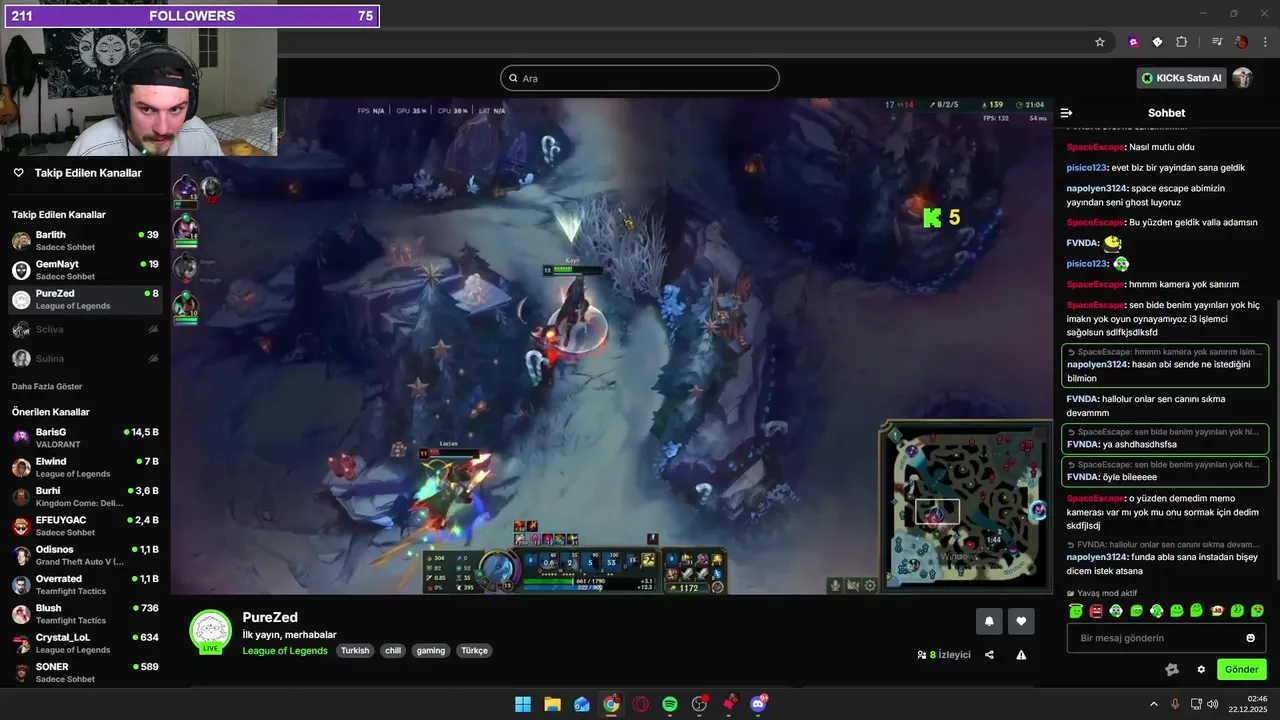Insert the red angry face emote

[1096, 611]
